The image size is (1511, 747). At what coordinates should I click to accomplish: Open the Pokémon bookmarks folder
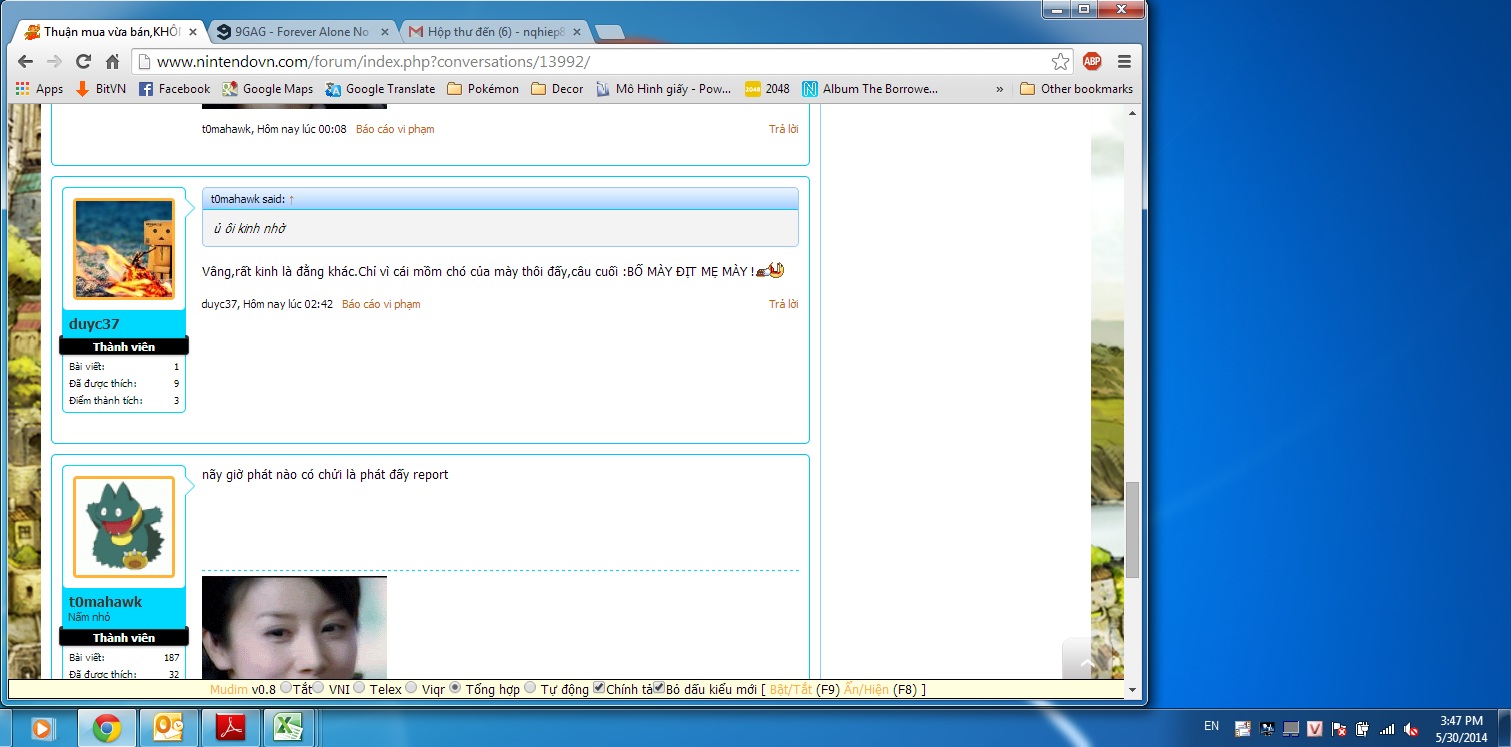point(483,89)
